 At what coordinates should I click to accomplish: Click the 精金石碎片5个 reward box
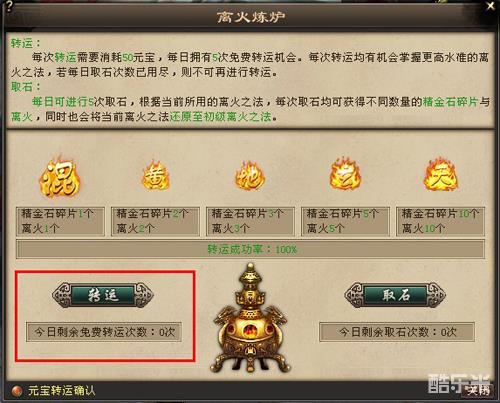345,221
